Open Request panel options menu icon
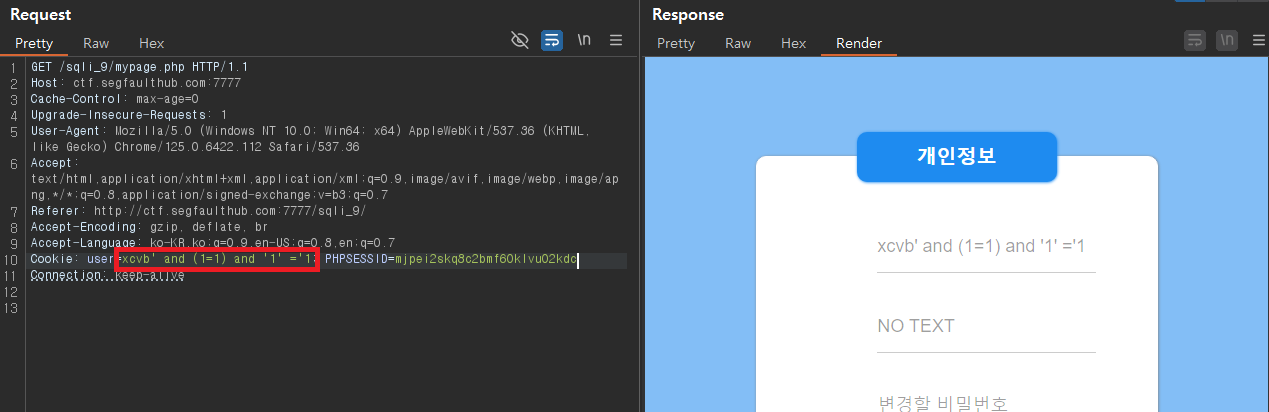The width and height of the screenshot is (1269, 412). point(616,40)
